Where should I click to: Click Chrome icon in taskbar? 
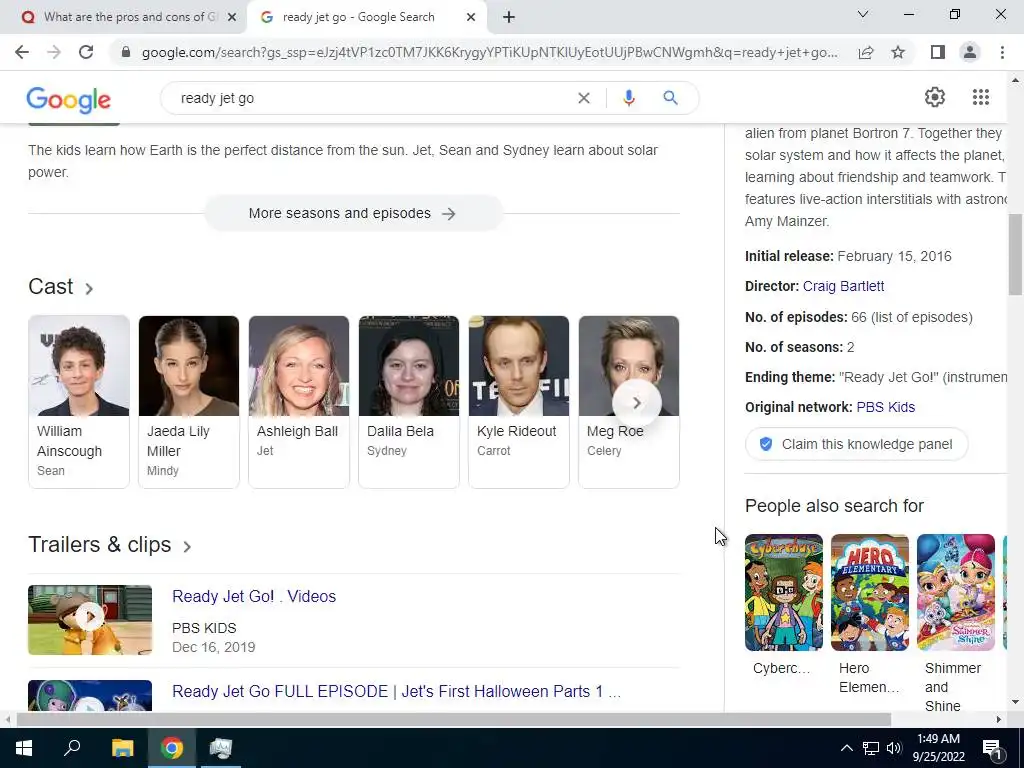172,748
